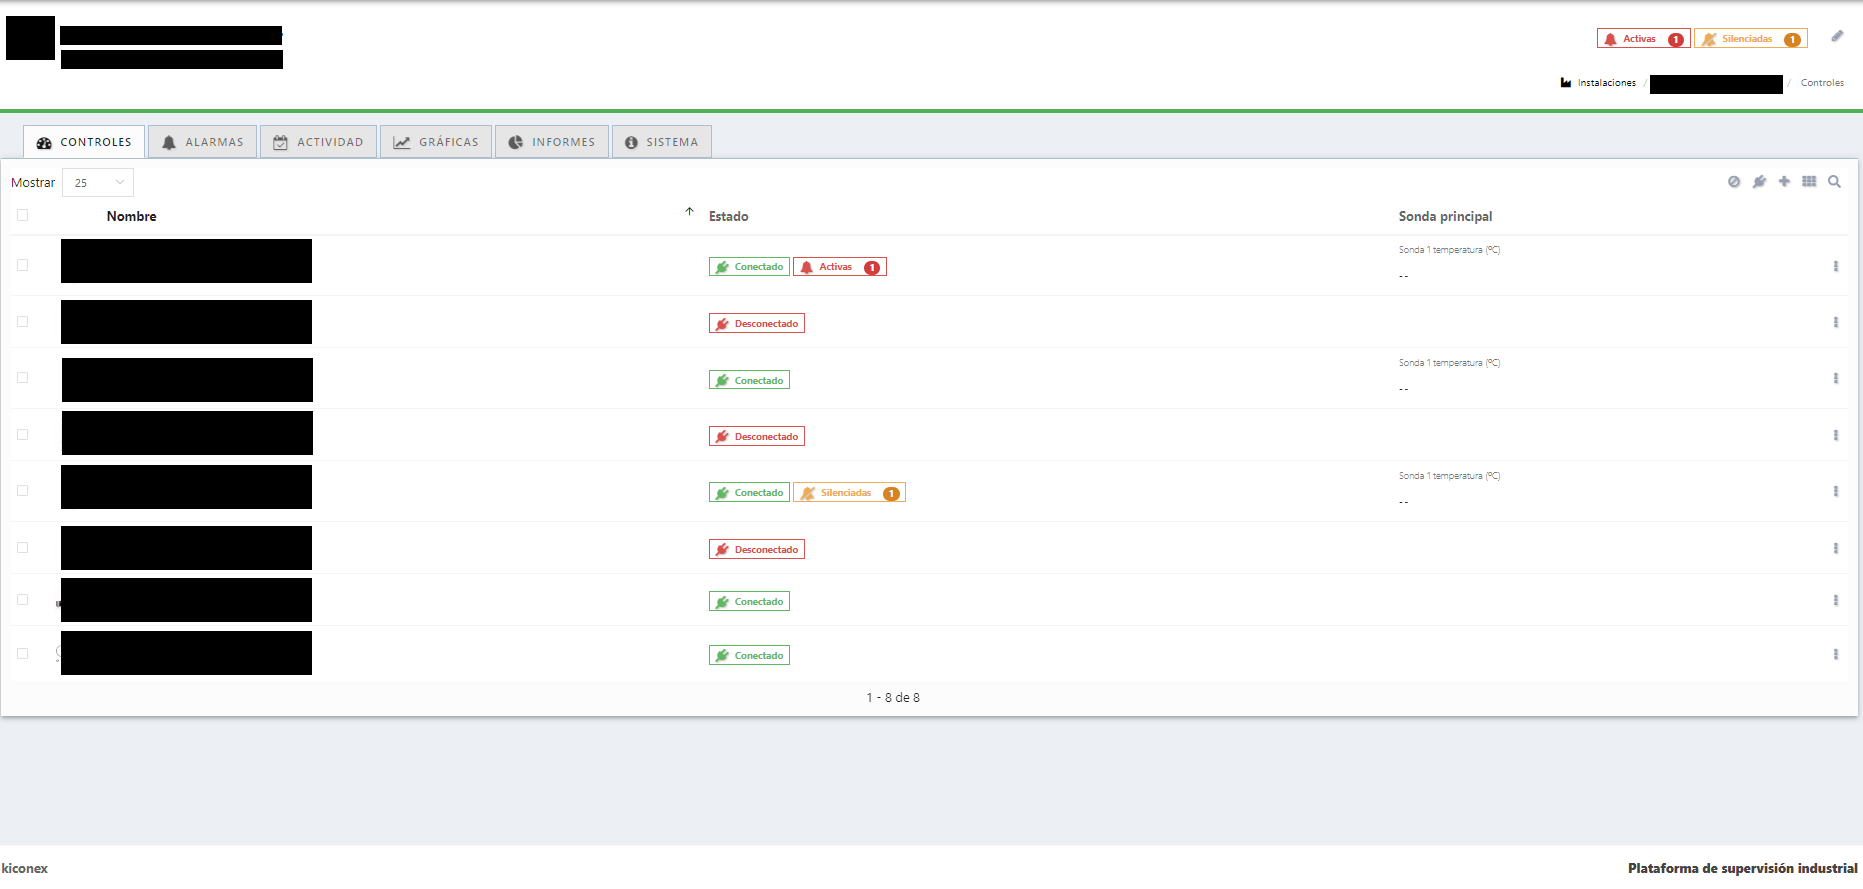1863x889 pixels.
Task: Click the pencil edit icon in header
Action: pyautogui.click(x=1837, y=37)
